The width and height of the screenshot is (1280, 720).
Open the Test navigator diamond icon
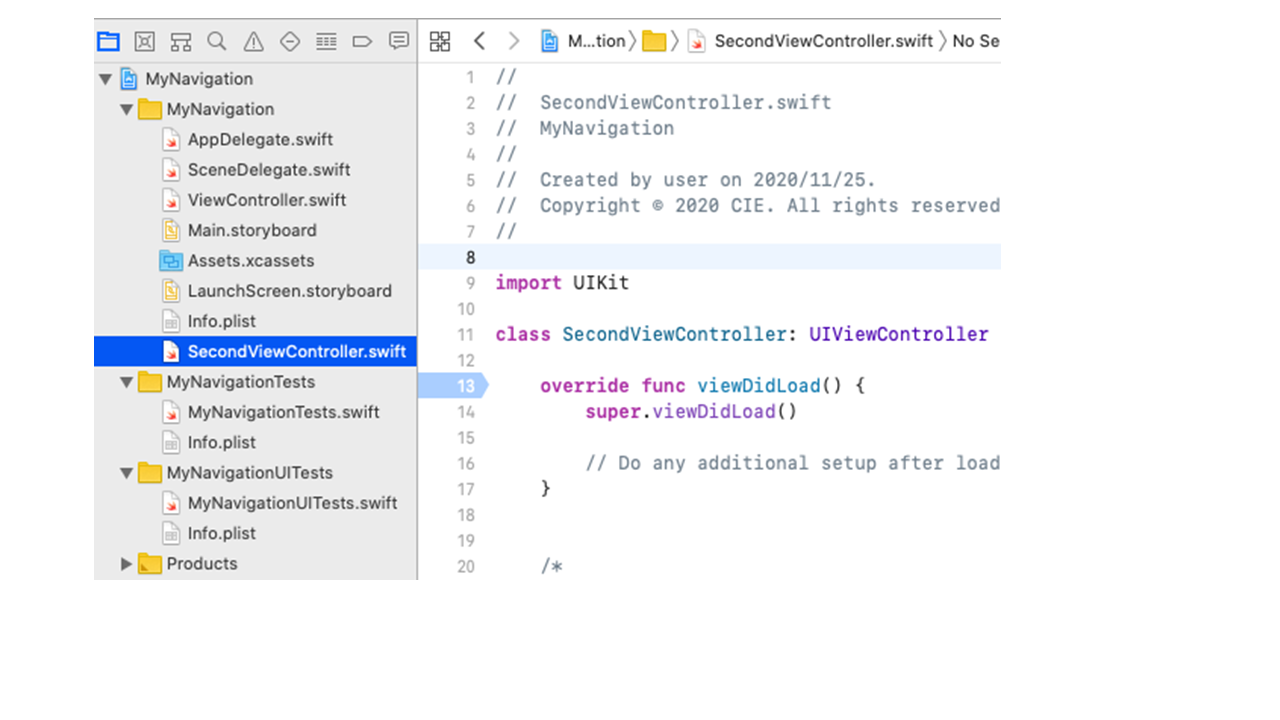click(290, 41)
